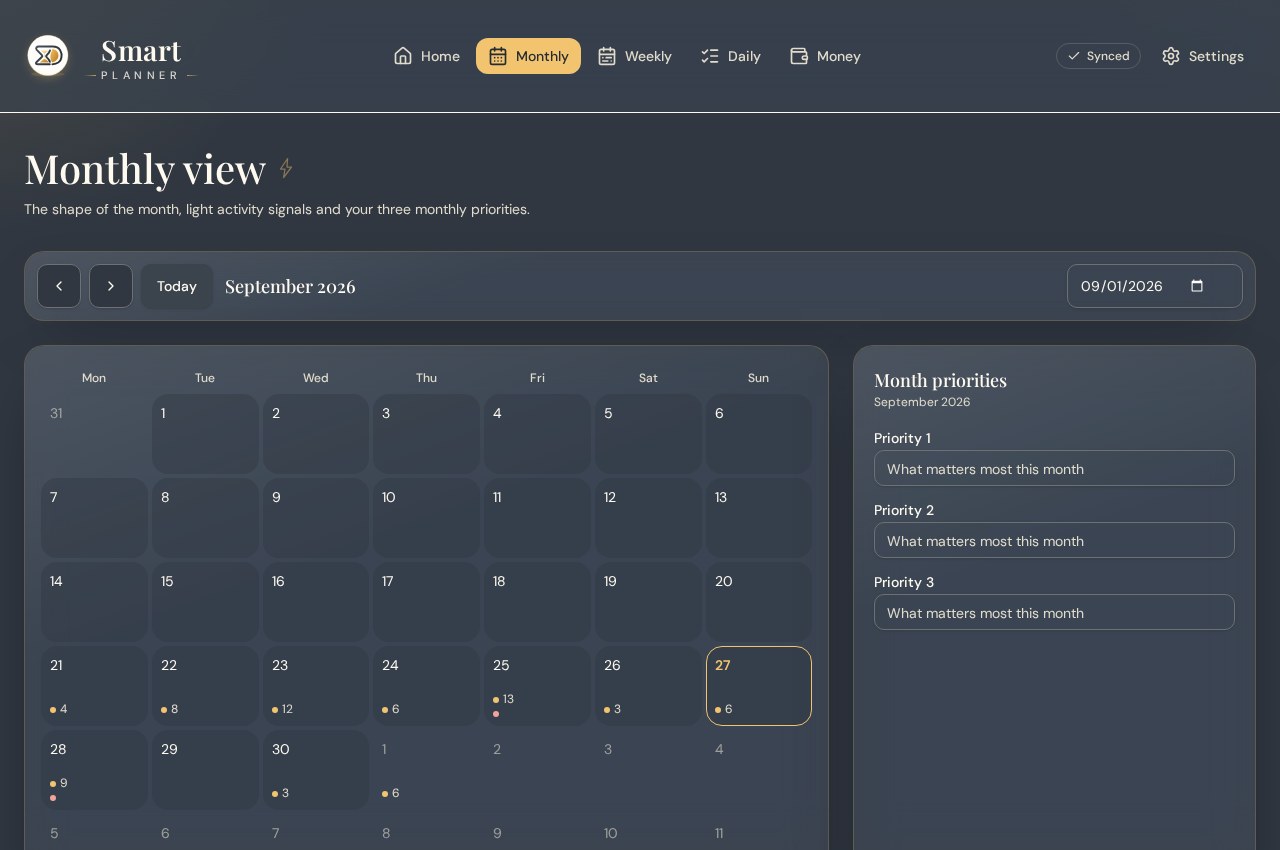
Task: Open Settings in the top bar
Action: click(1203, 56)
